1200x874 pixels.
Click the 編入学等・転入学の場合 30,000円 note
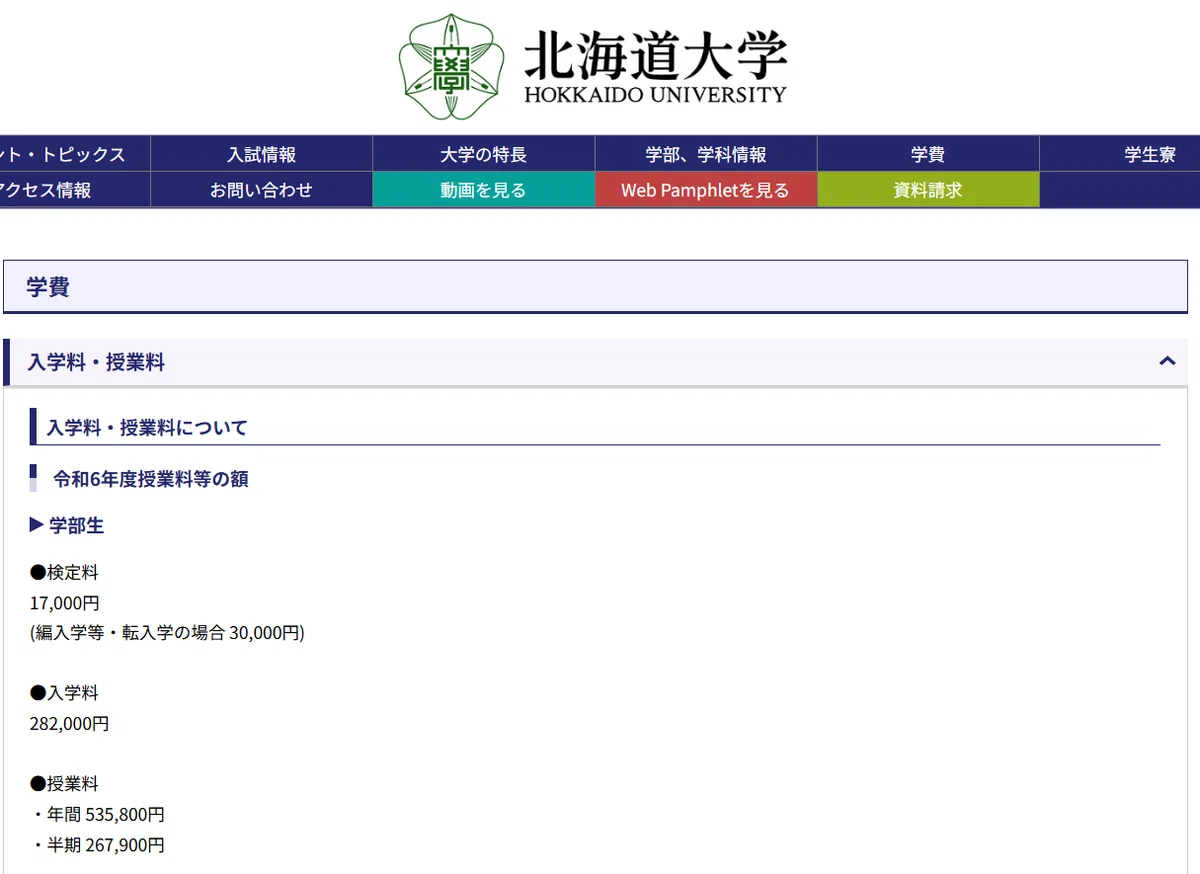167,633
